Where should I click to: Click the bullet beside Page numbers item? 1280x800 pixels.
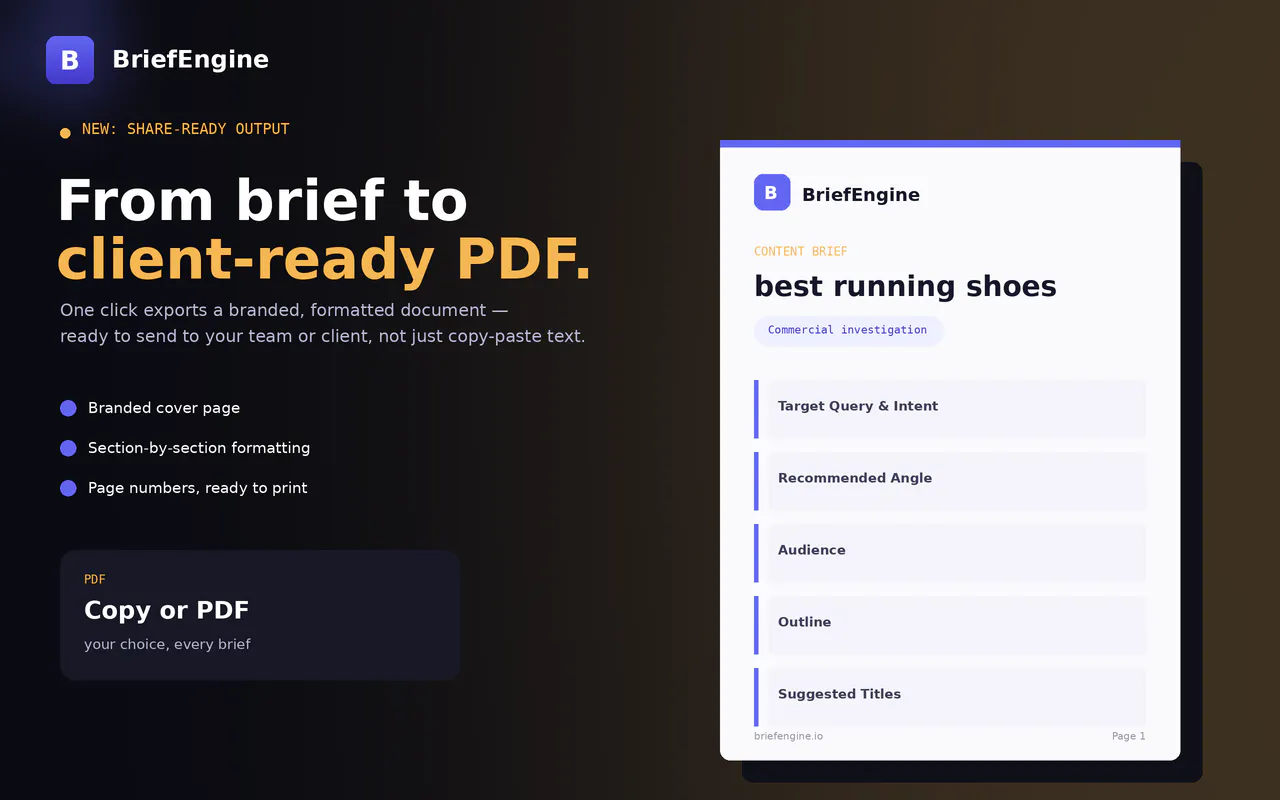coord(68,488)
